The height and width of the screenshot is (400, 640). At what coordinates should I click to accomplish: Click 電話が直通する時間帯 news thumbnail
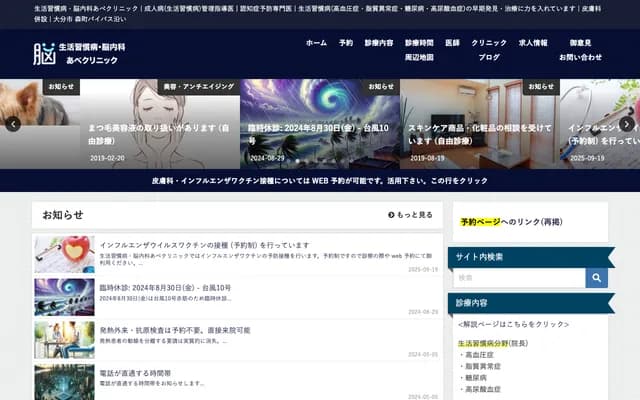click(x=64, y=382)
